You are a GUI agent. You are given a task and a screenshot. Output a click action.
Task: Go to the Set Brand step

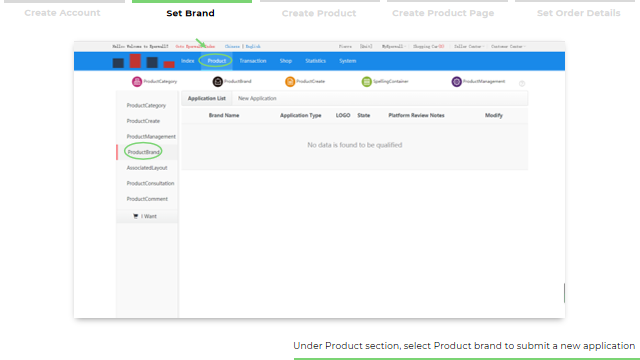pos(190,13)
